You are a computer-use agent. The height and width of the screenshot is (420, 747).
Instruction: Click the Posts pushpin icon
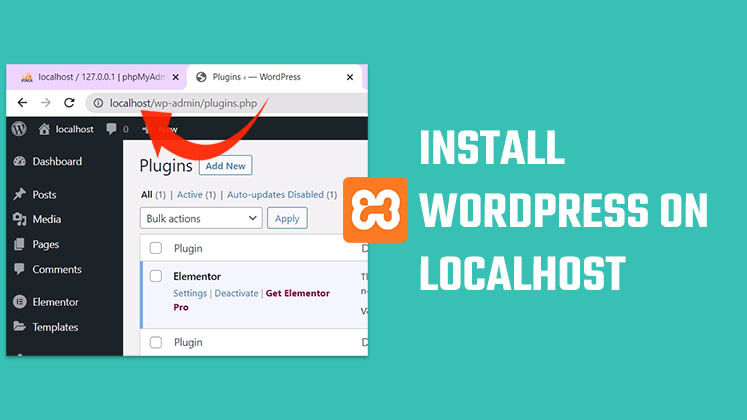[x=20, y=194]
